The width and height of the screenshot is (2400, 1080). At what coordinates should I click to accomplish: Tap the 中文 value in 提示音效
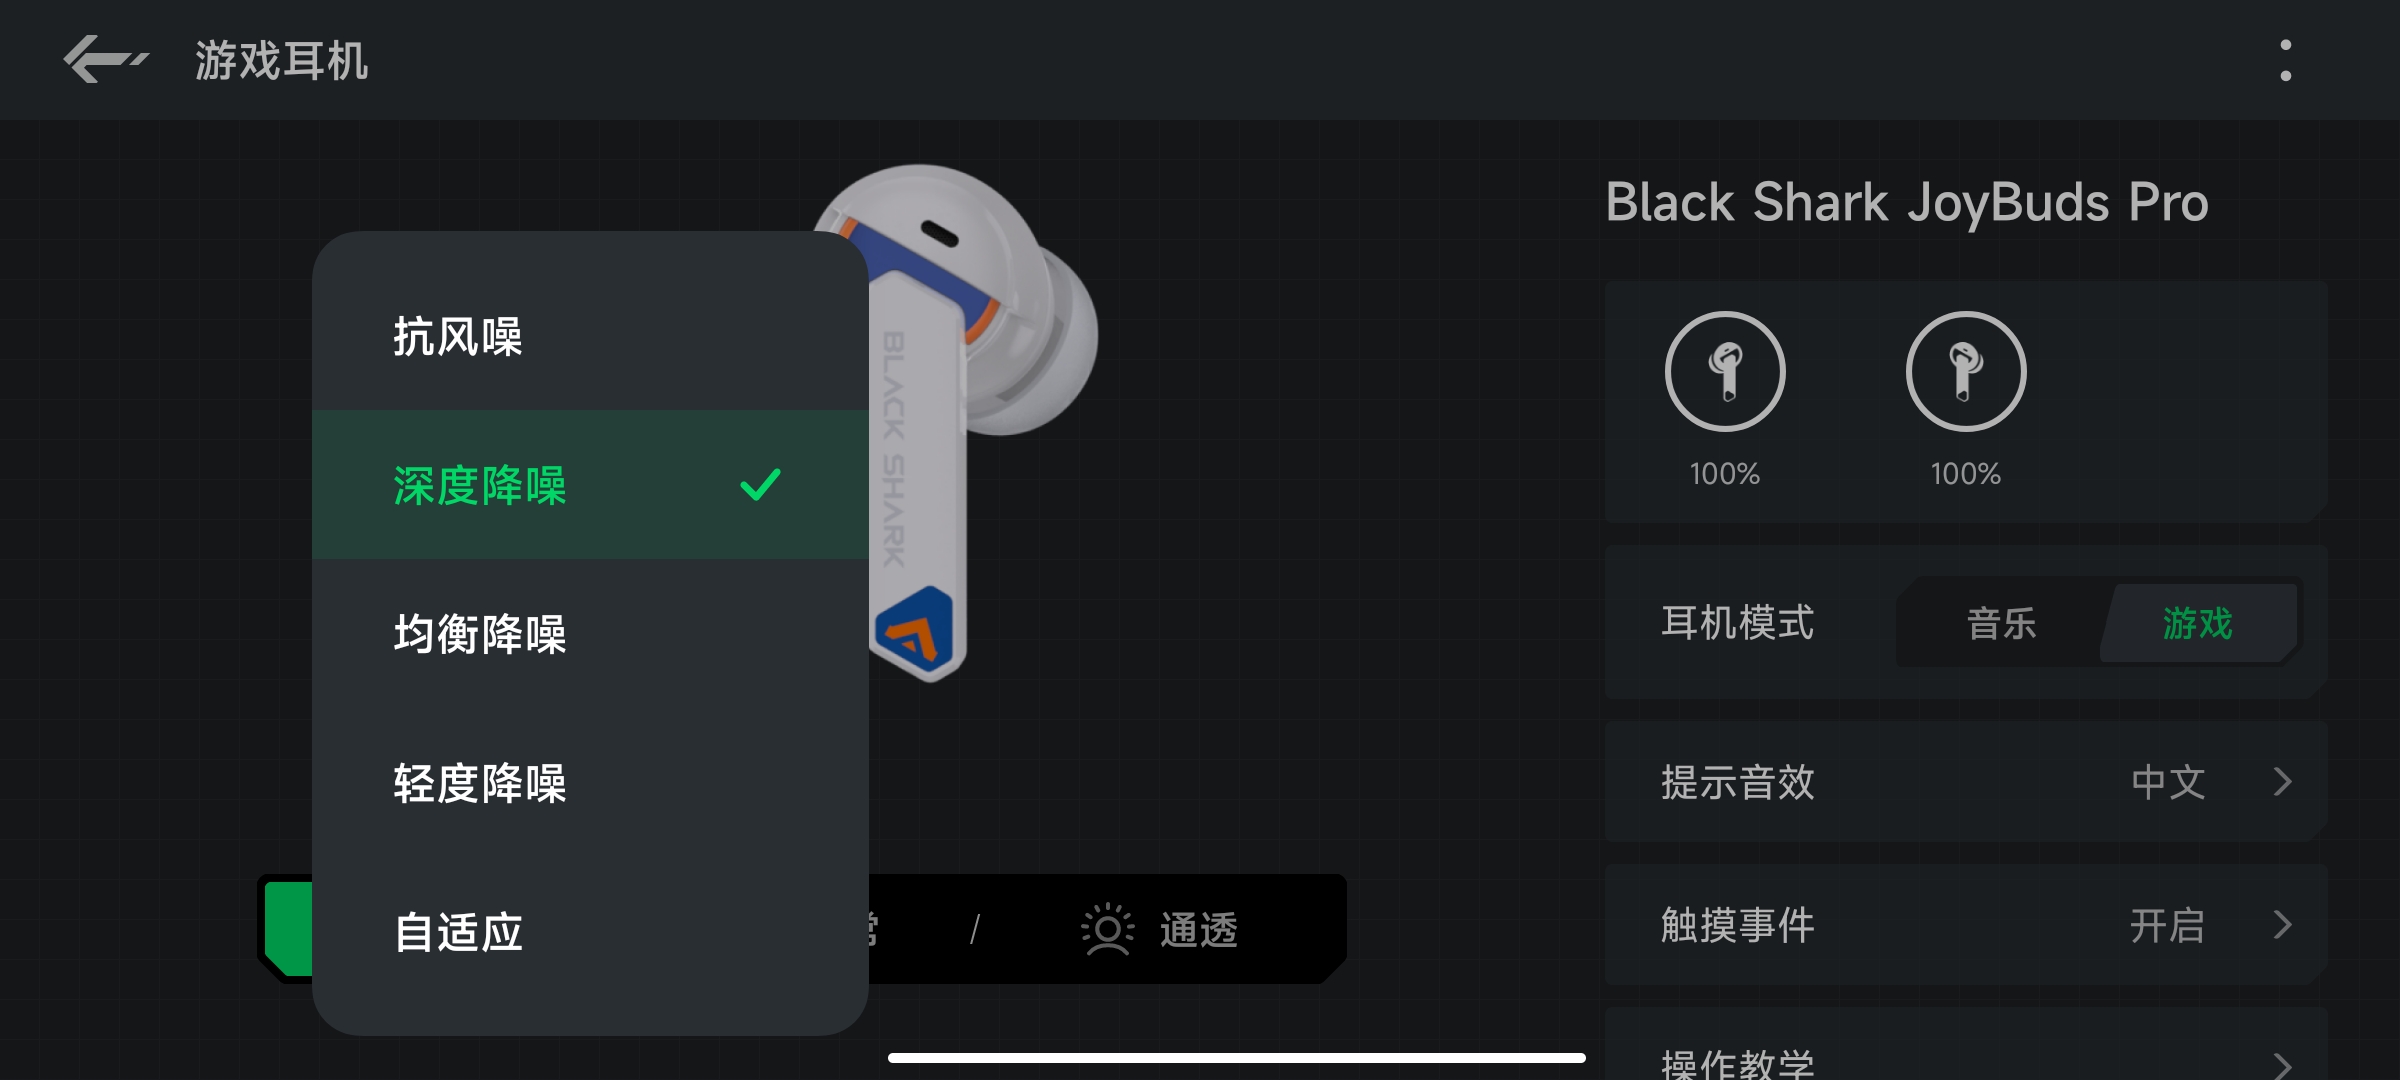(2168, 782)
